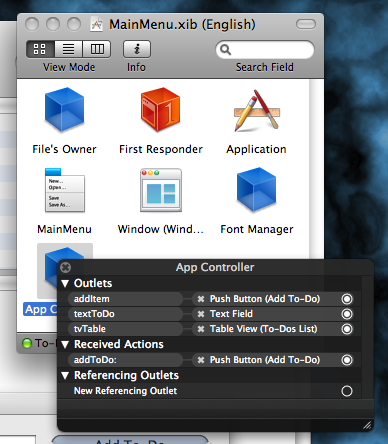Zoom the MainMenu.xib window
This screenshot has height=444, width=388.
pyautogui.click(x=74, y=24)
